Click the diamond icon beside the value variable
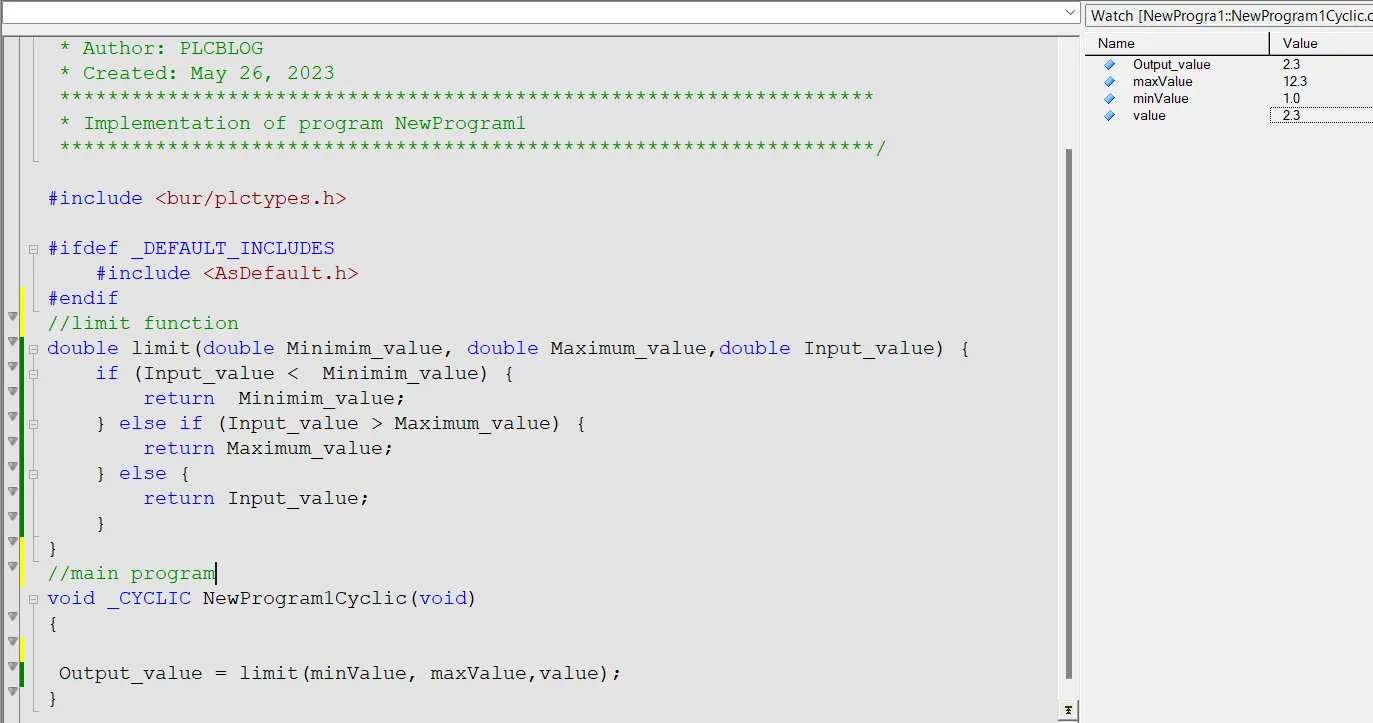This screenshot has width=1373, height=723. click(1110, 115)
